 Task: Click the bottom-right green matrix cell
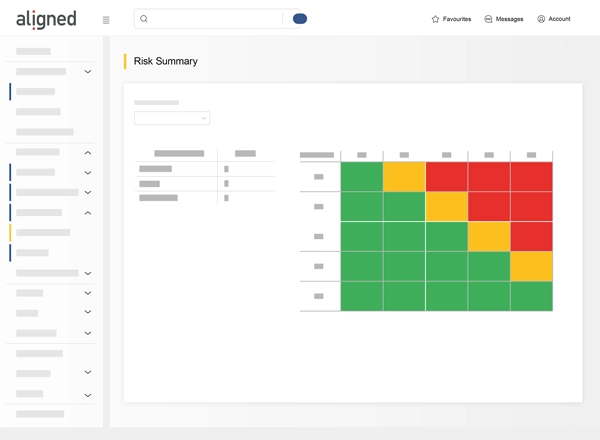click(x=532, y=296)
